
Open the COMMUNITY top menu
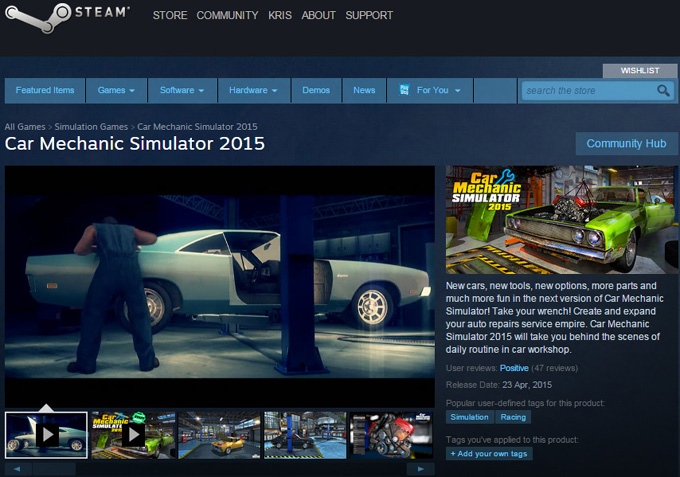click(x=227, y=15)
